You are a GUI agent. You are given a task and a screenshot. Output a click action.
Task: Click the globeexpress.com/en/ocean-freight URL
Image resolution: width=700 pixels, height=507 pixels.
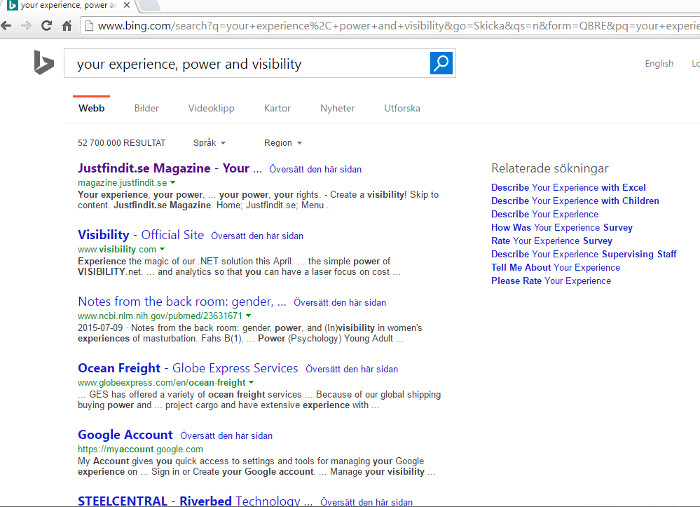(x=162, y=382)
